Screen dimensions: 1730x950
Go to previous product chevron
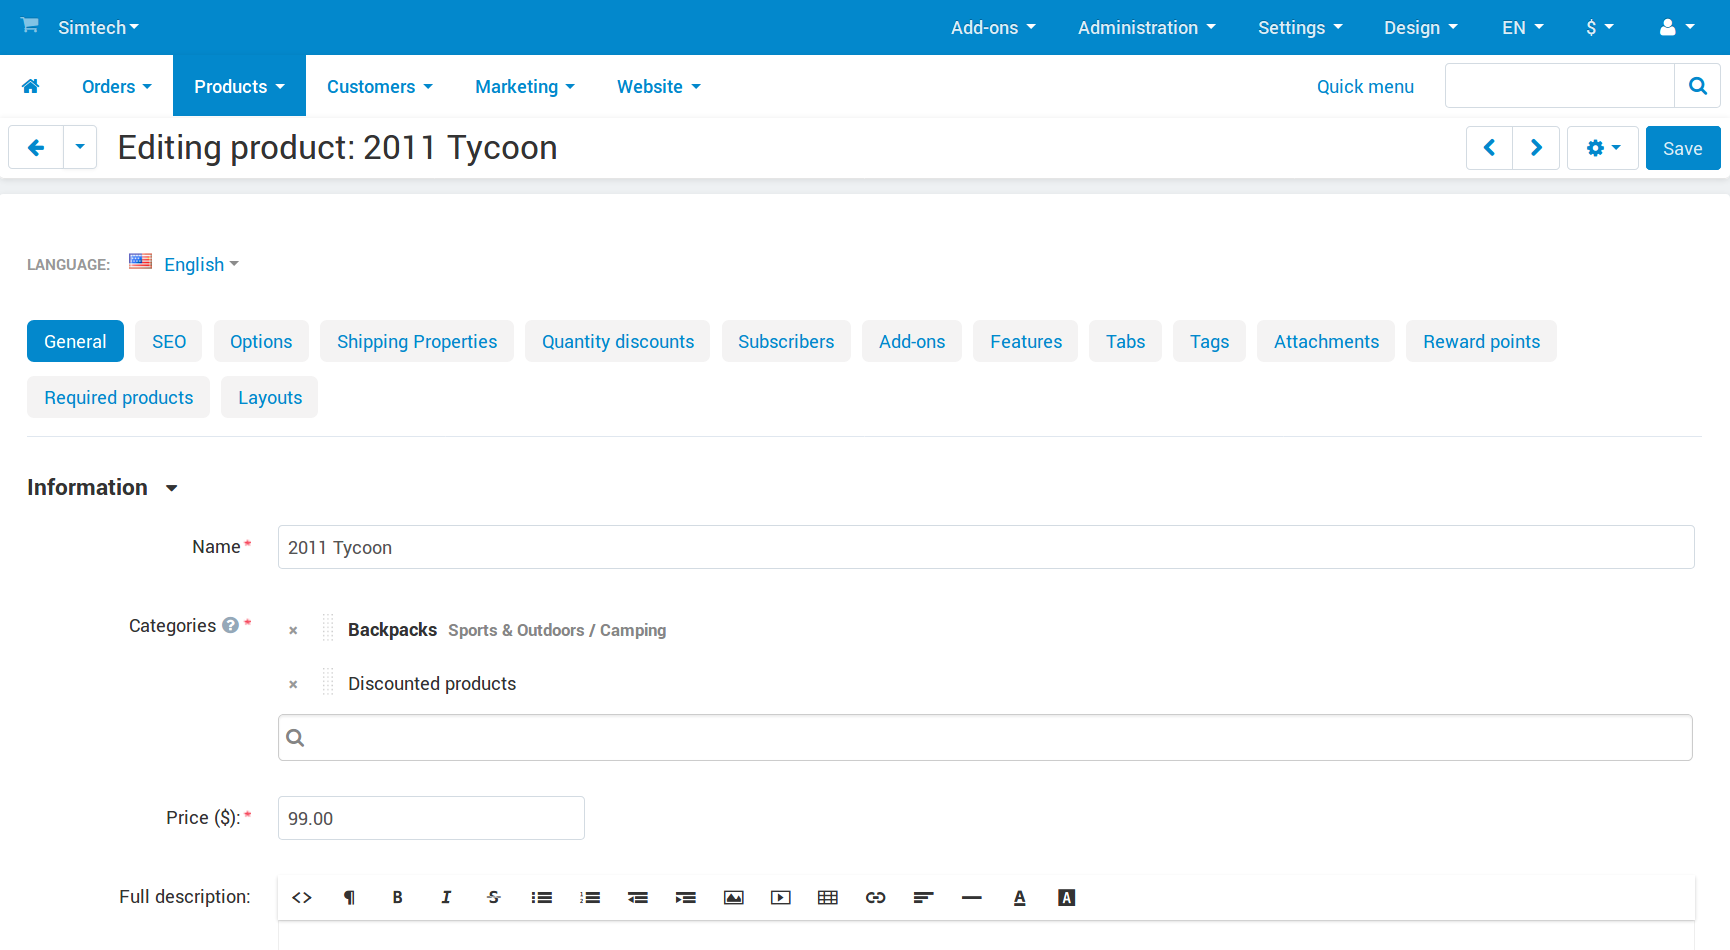[x=1489, y=148]
